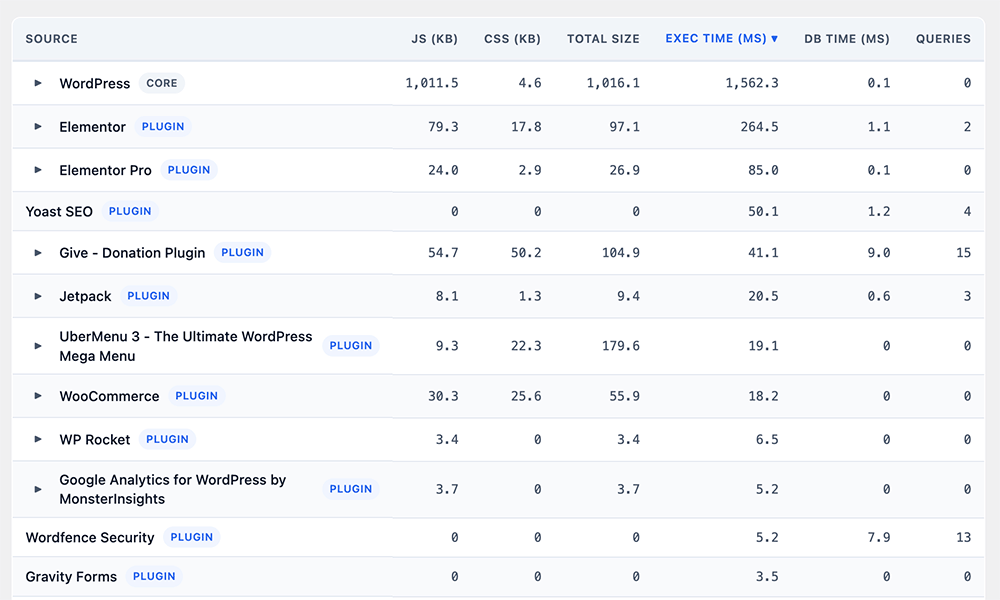Sort table by Total Size column
This screenshot has width=1000, height=600.
(x=603, y=39)
